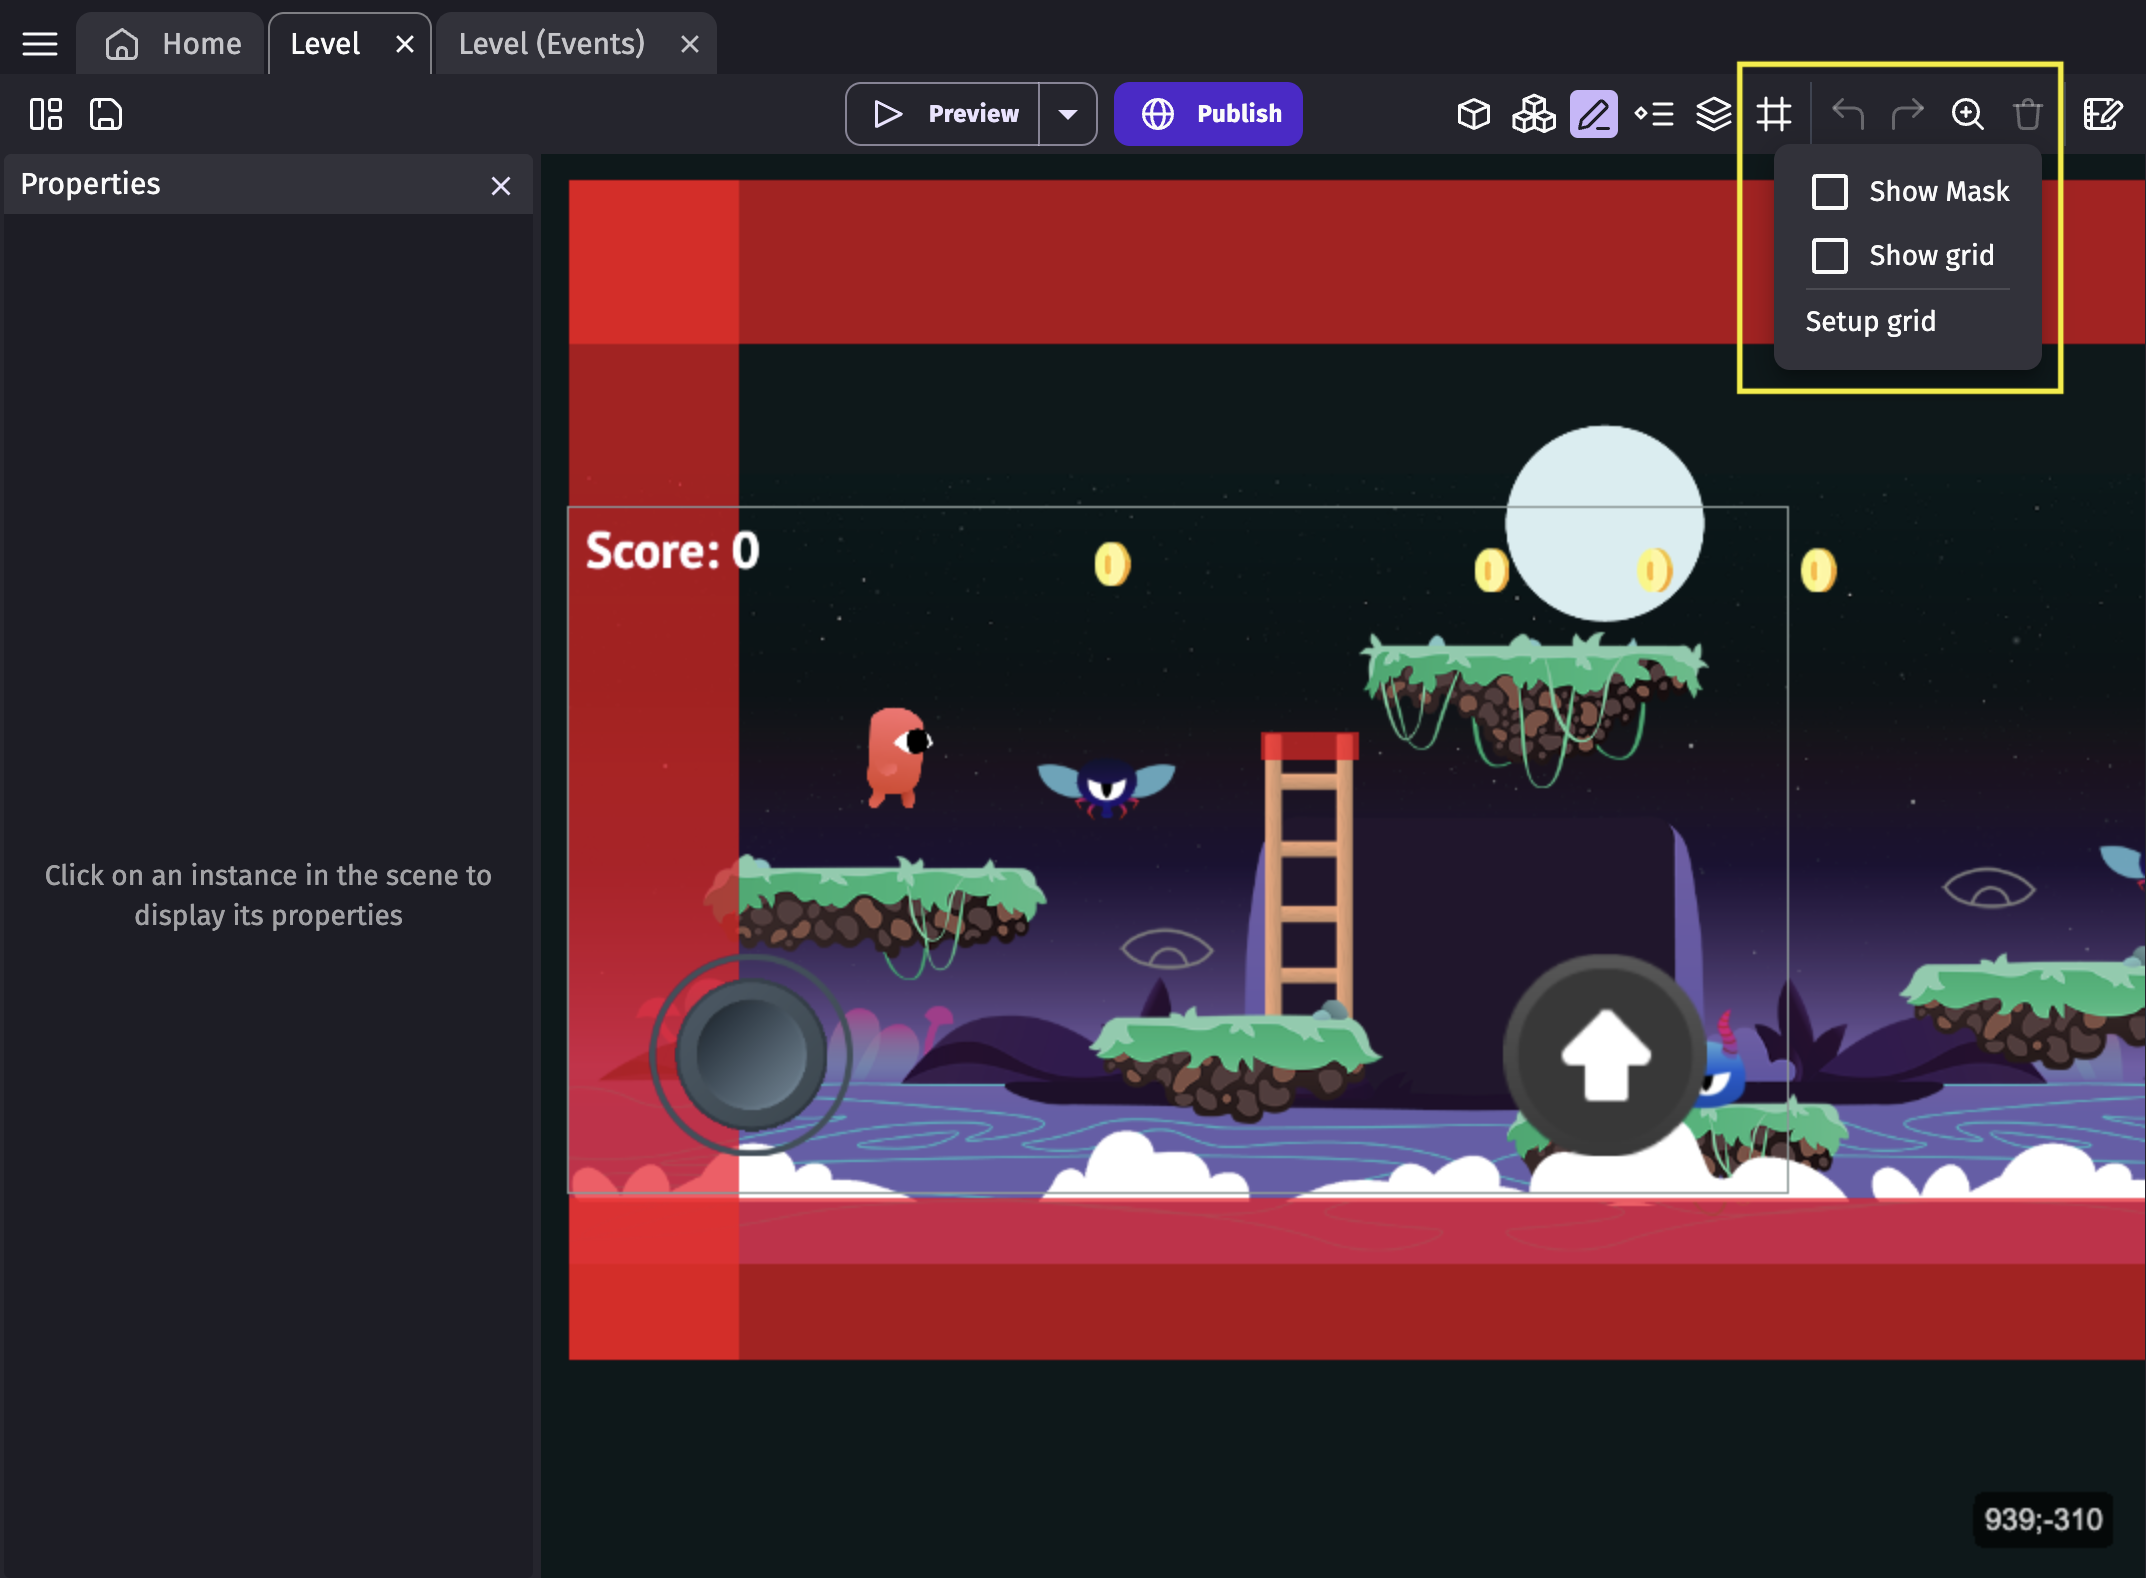Open the layers panel icon

click(1713, 114)
